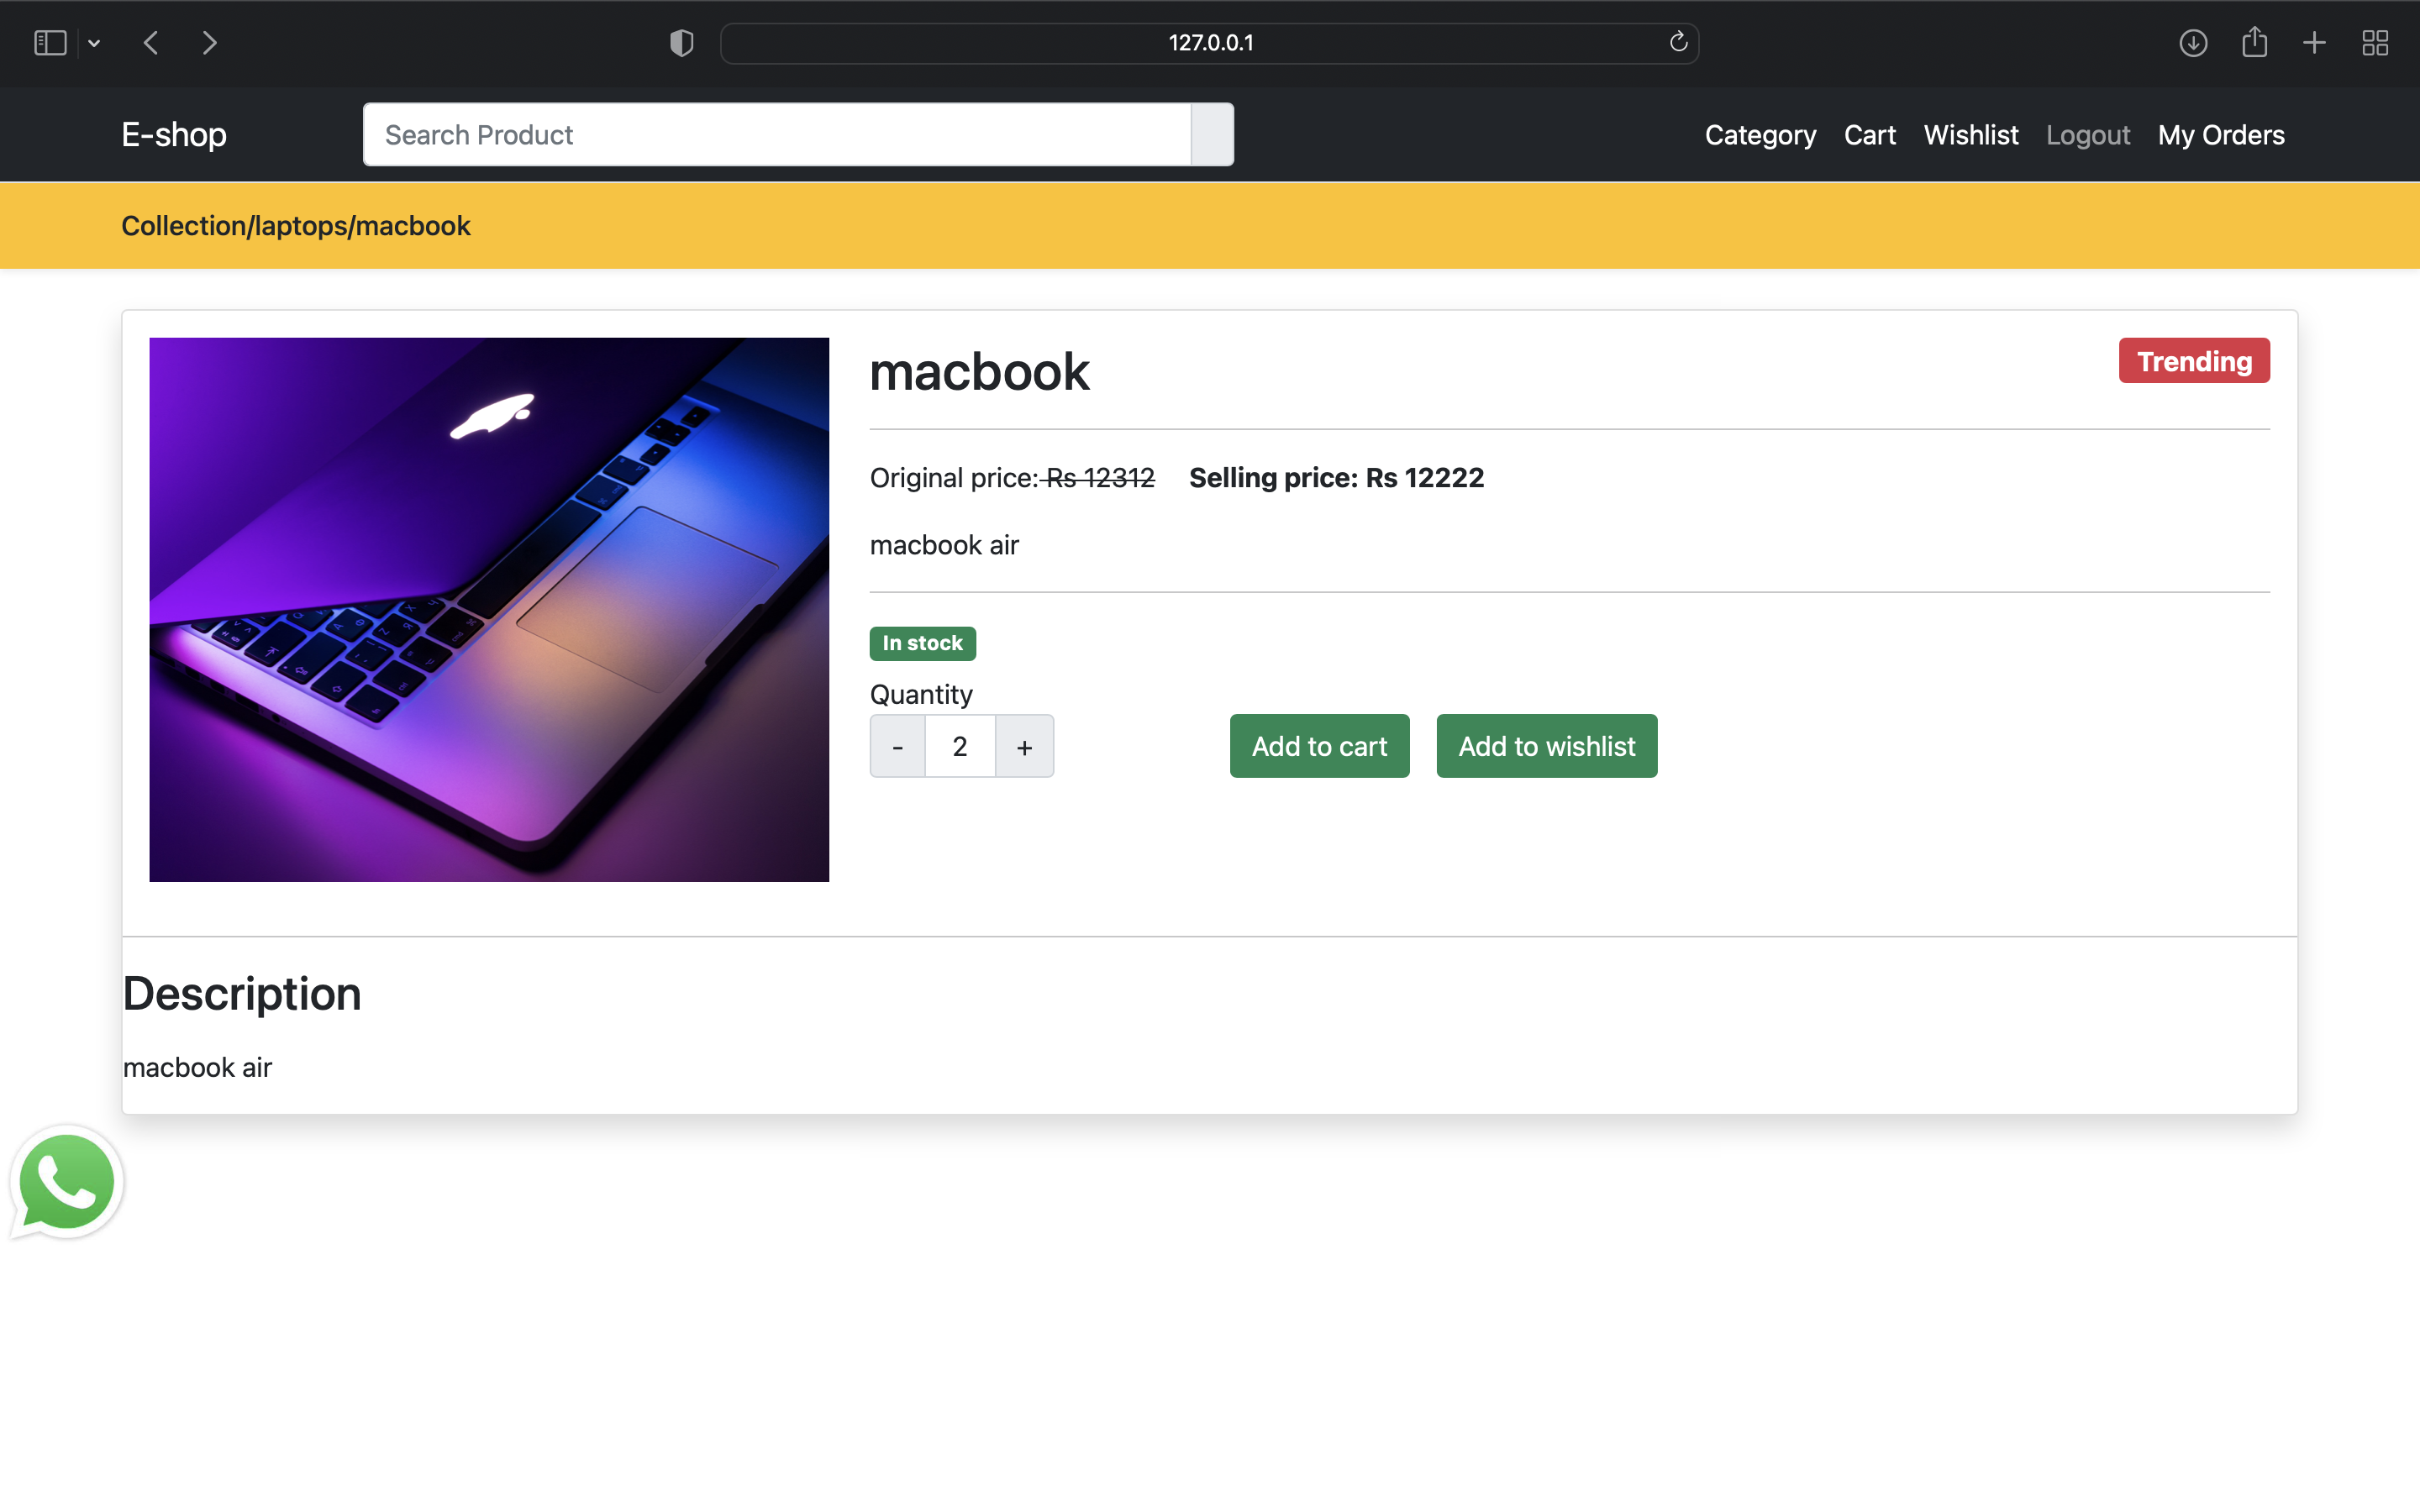The height and width of the screenshot is (1512, 2420).
Task: Open the downloads icon in toolbar
Action: (2193, 43)
